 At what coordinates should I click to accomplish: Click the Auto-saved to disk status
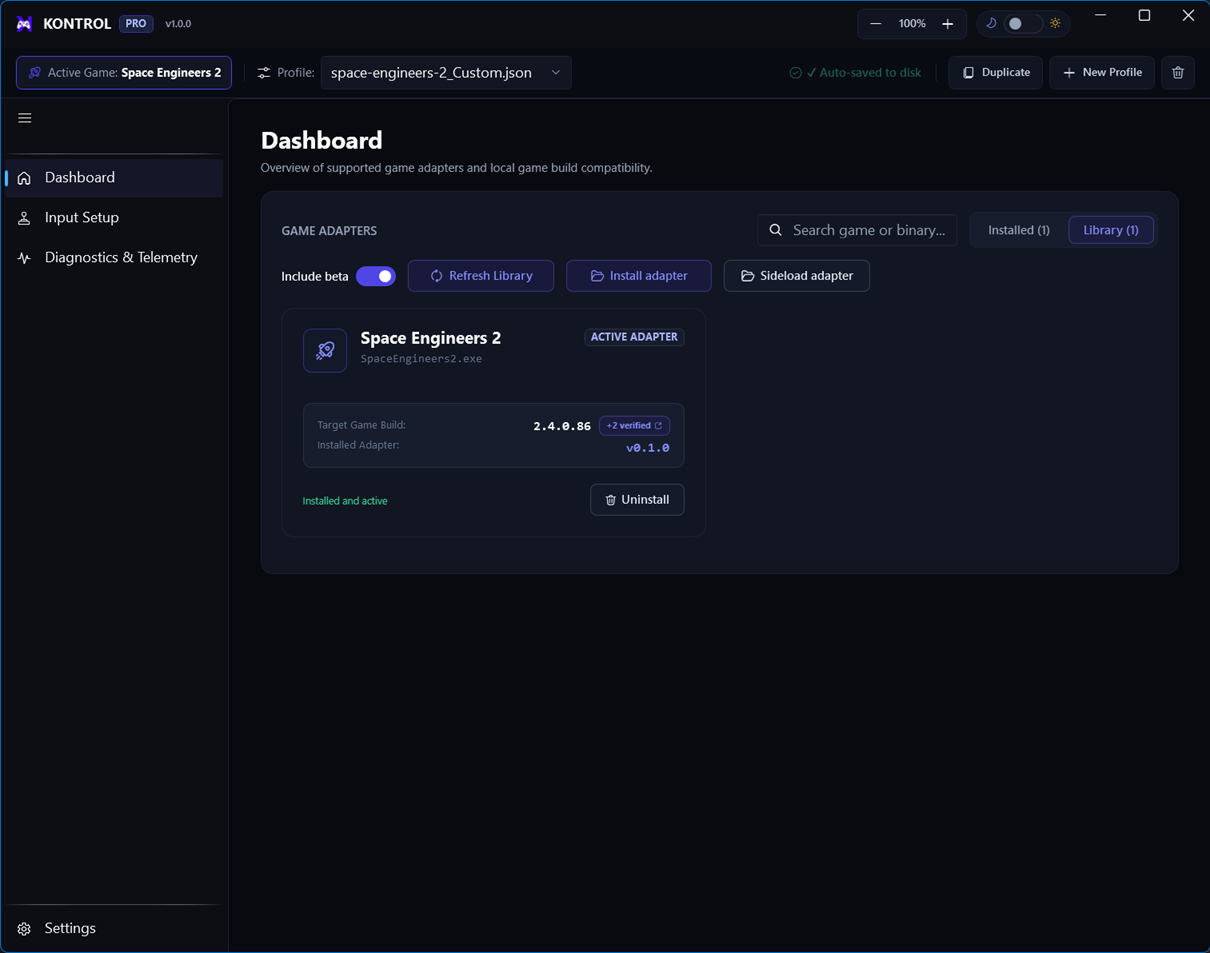(855, 73)
